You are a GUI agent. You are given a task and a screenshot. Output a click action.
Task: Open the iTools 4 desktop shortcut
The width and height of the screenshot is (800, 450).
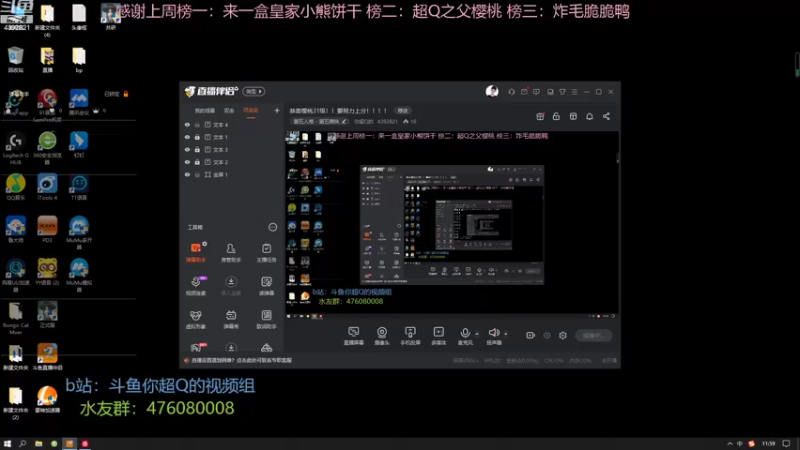pyautogui.click(x=47, y=187)
